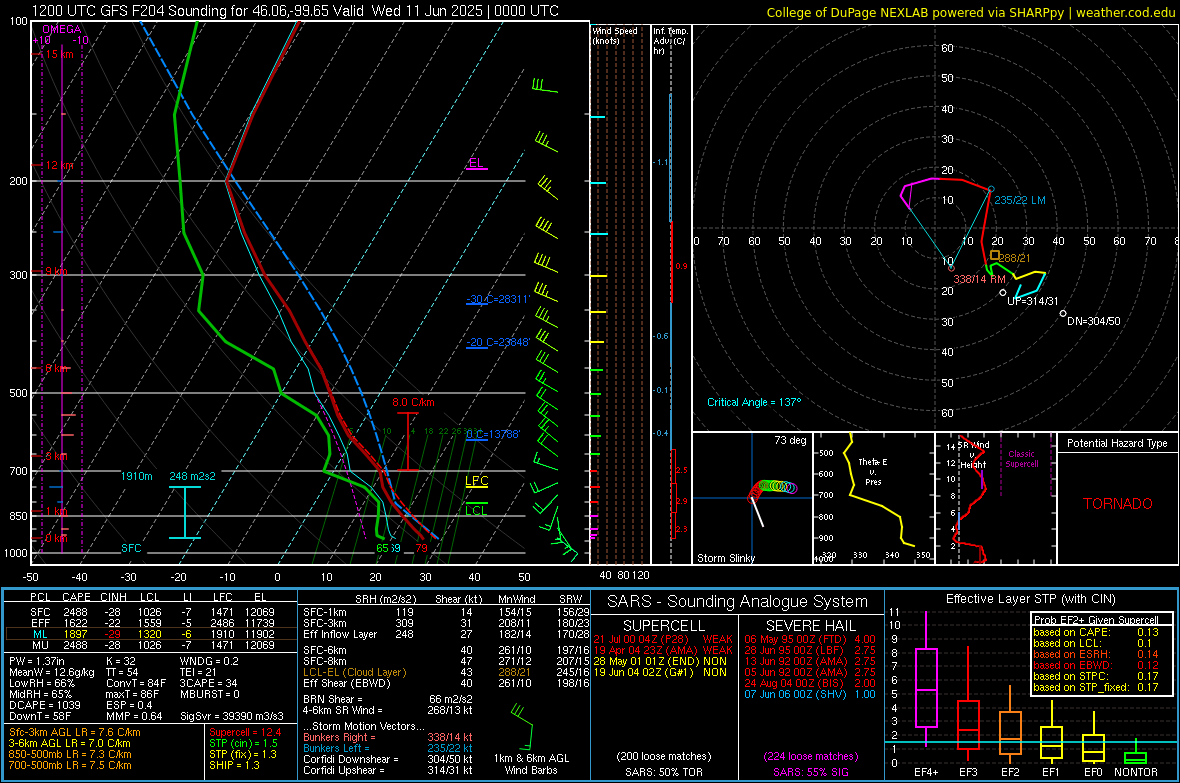Click the Wind Speed (knots) panel header

pos(616,35)
